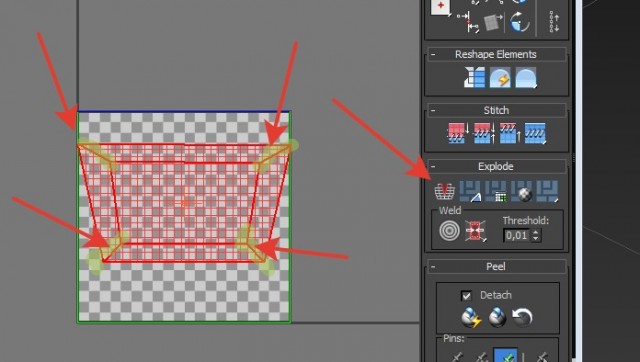Click Flatten by Polygon Angle icon
The image size is (640, 362).
pos(471,191)
